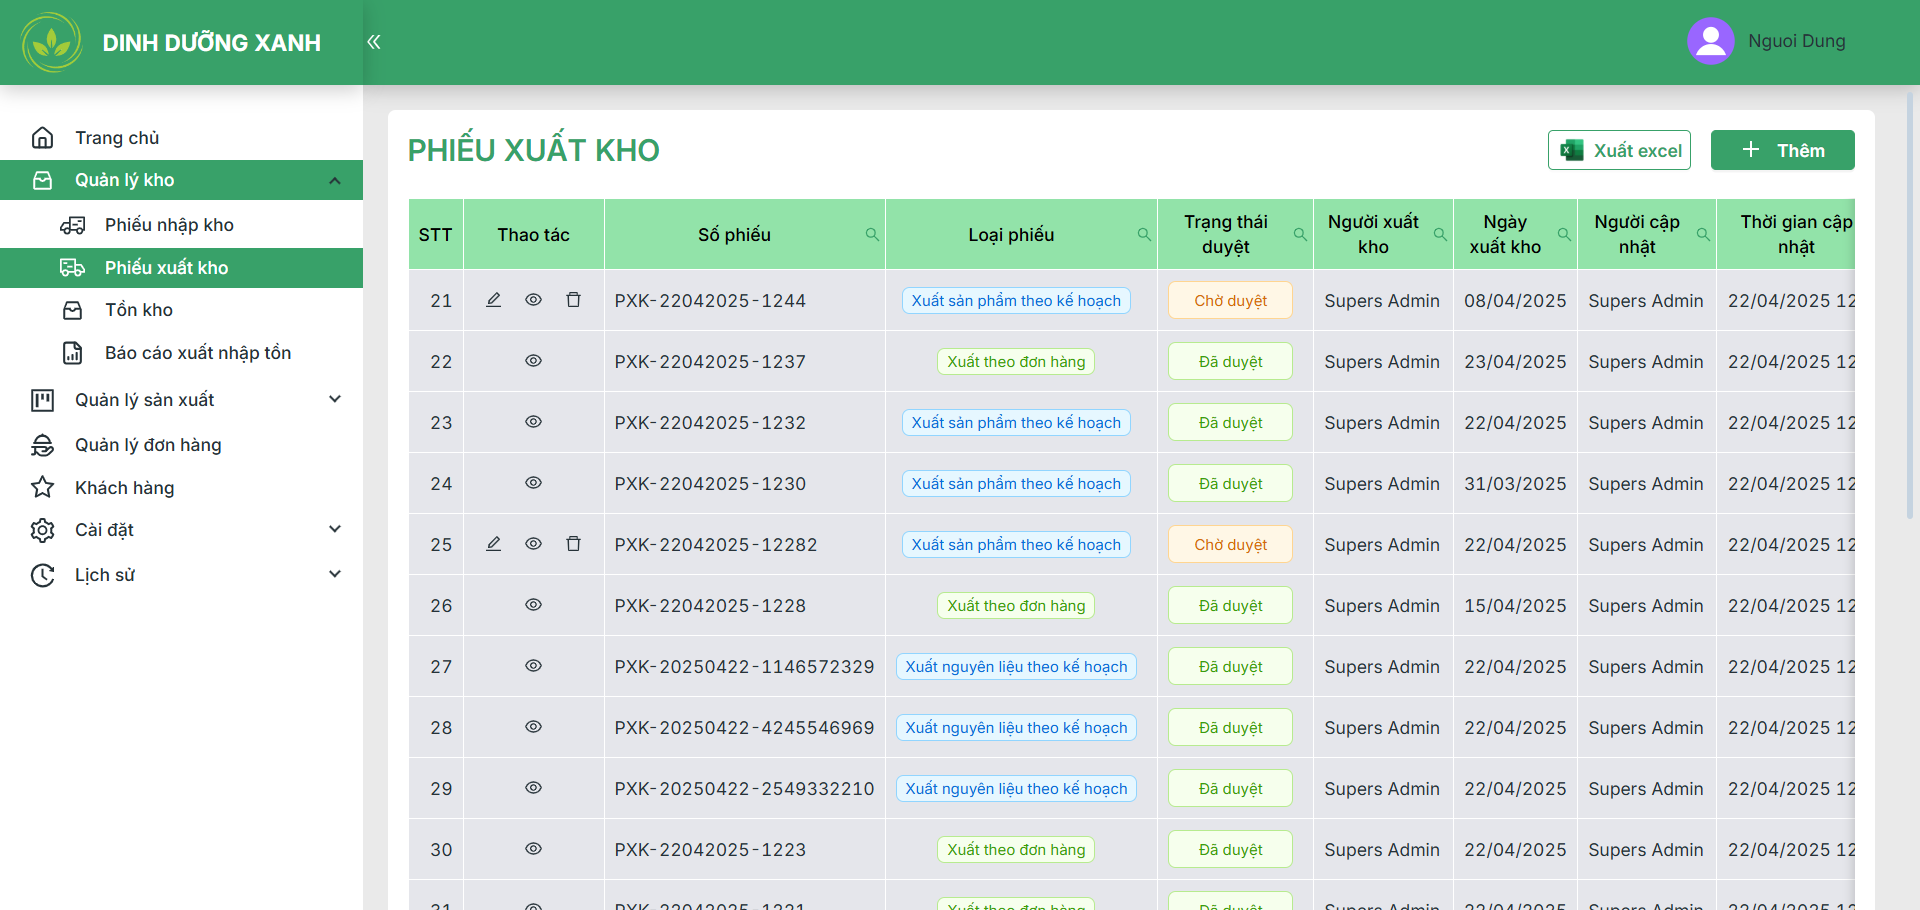Search in the Số phiếu column
Screen dimensions: 1920x910
[x=872, y=235]
